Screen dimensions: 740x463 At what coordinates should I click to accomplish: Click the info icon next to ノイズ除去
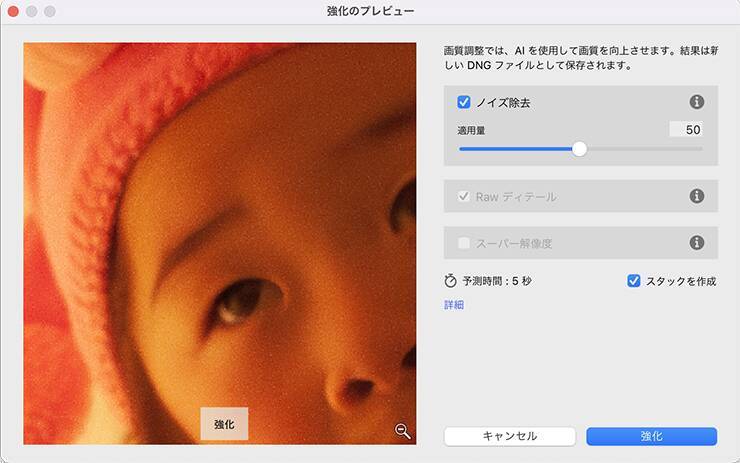coord(697,102)
